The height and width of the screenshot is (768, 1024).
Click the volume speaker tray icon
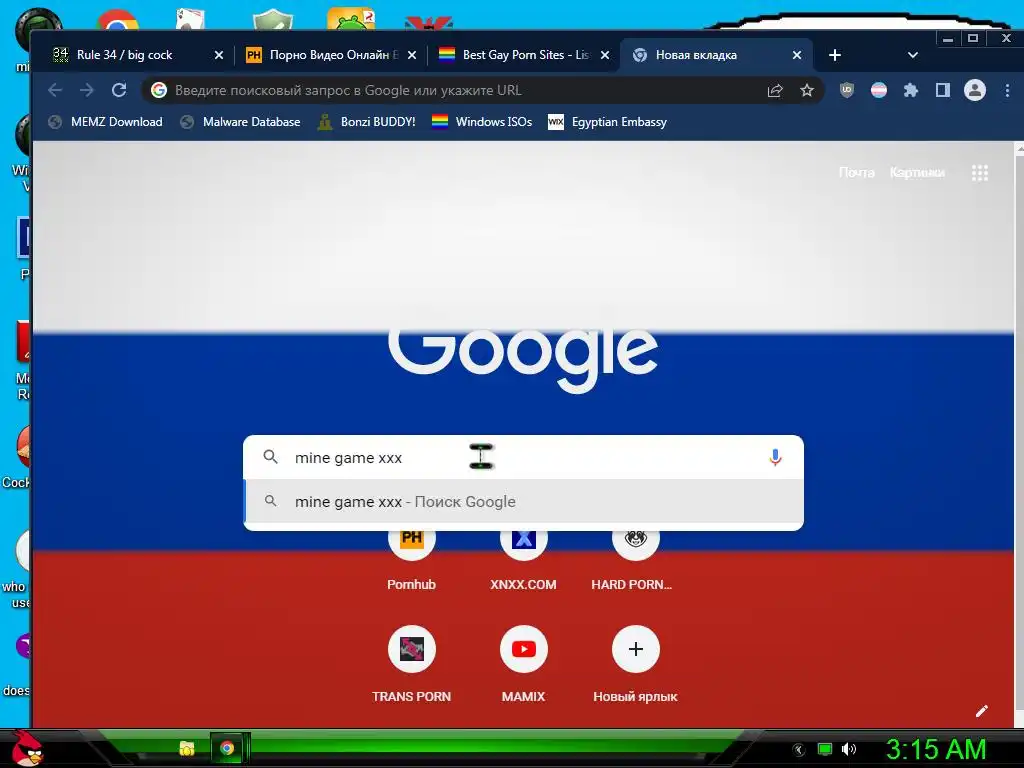849,749
